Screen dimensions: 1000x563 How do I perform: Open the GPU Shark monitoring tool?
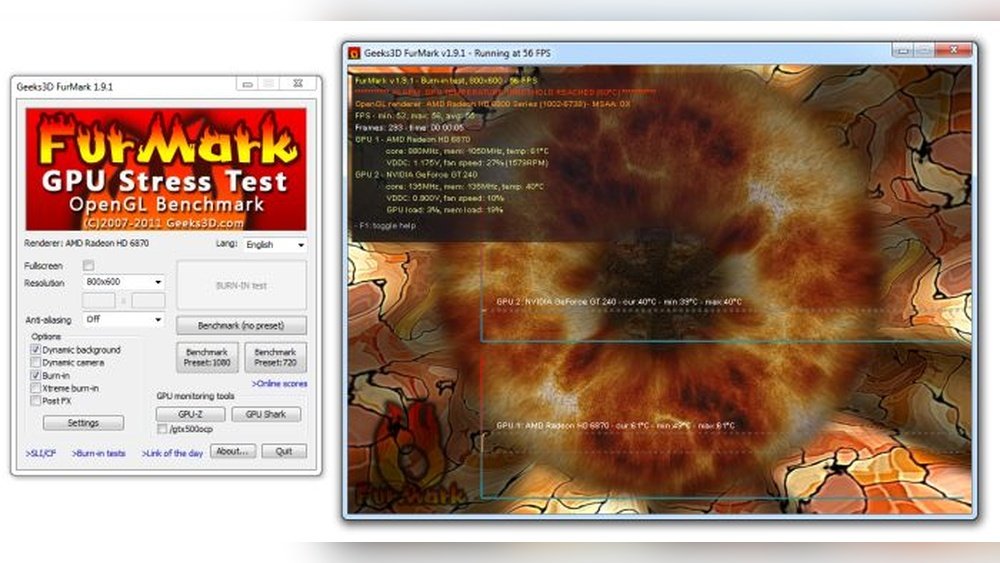[x=266, y=414]
